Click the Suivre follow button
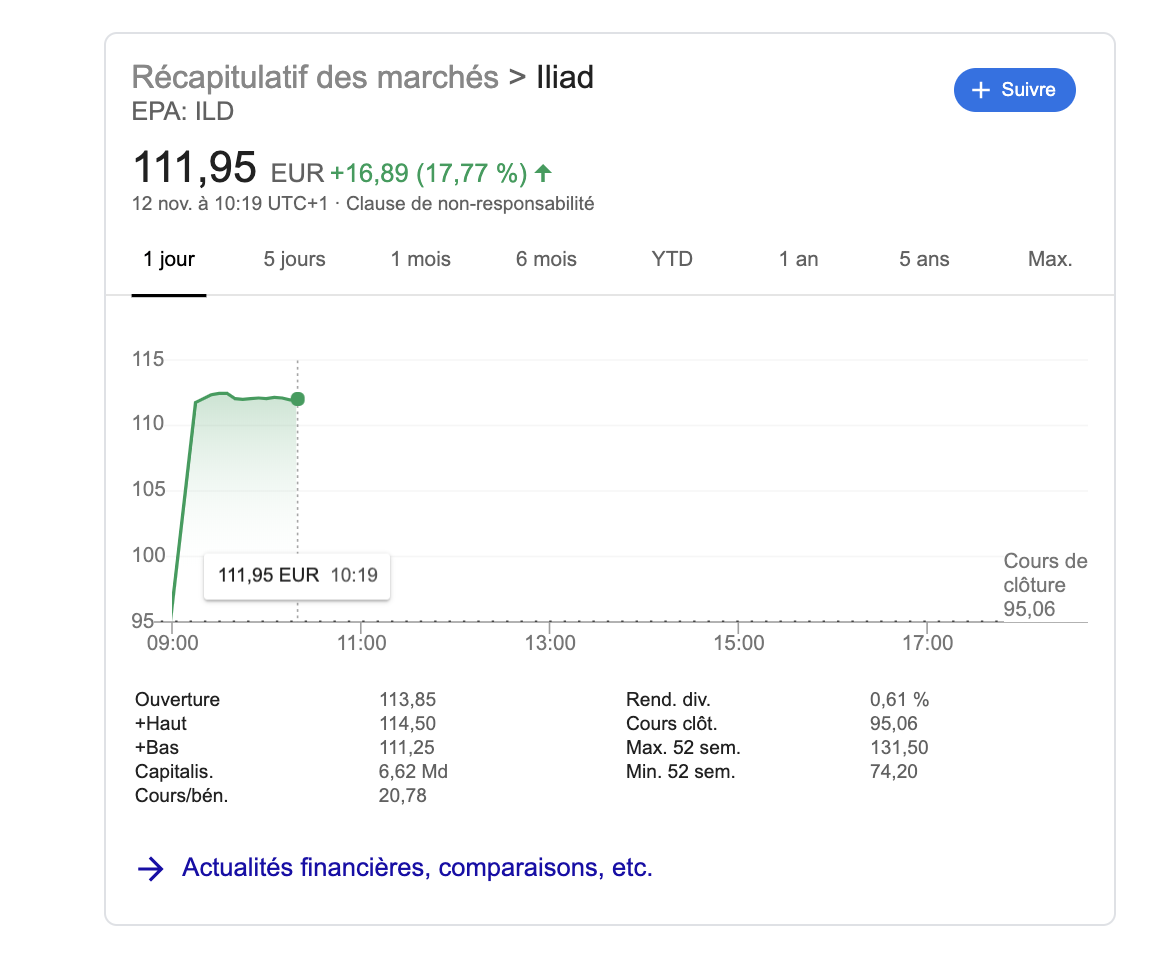This screenshot has width=1166, height=960. [x=1014, y=90]
